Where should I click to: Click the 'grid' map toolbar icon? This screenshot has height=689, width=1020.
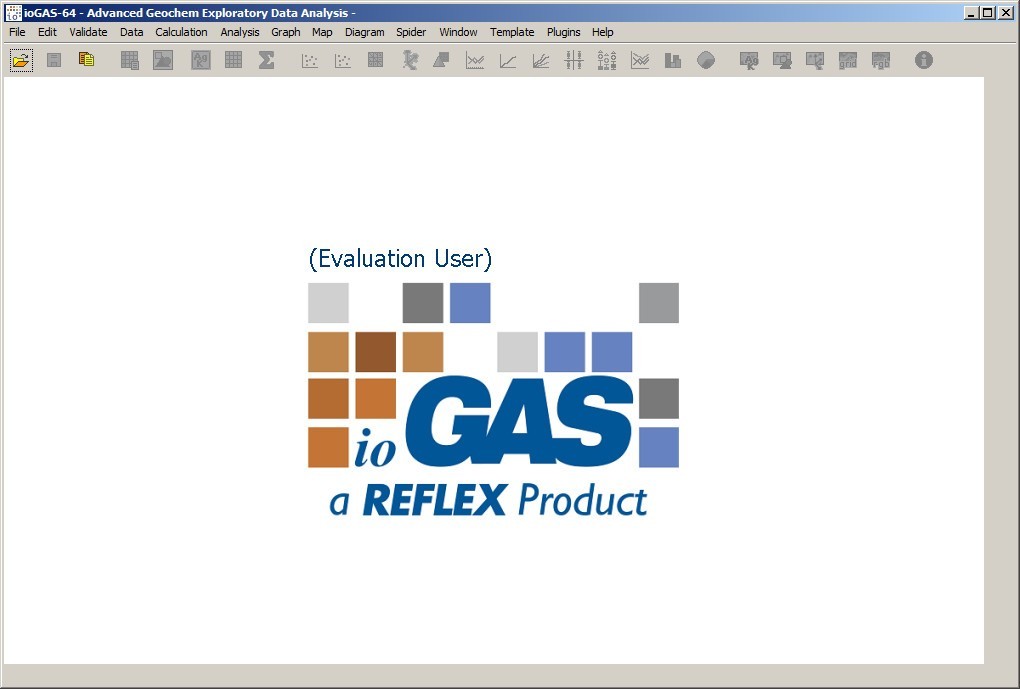tap(848, 61)
